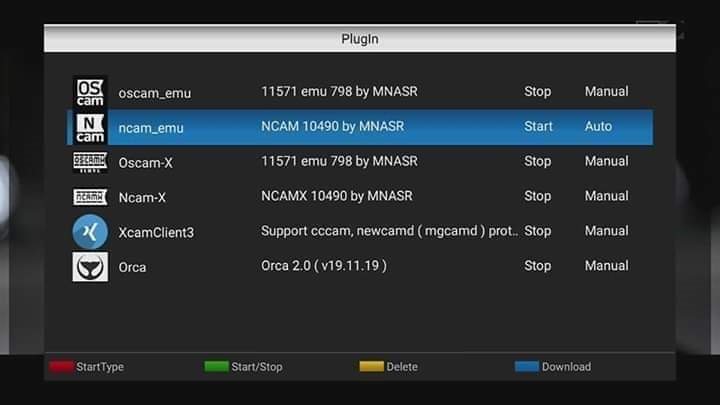Select the ncam_emu plugin name
The height and width of the screenshot is (405, 720).
pos(151,128)
